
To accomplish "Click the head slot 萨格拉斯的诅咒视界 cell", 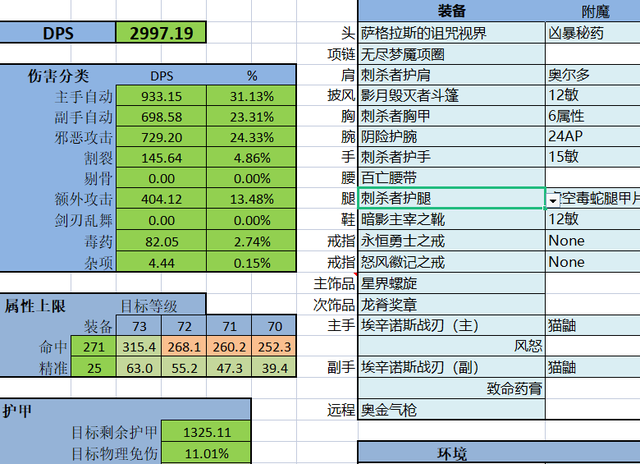I will 450,34.
